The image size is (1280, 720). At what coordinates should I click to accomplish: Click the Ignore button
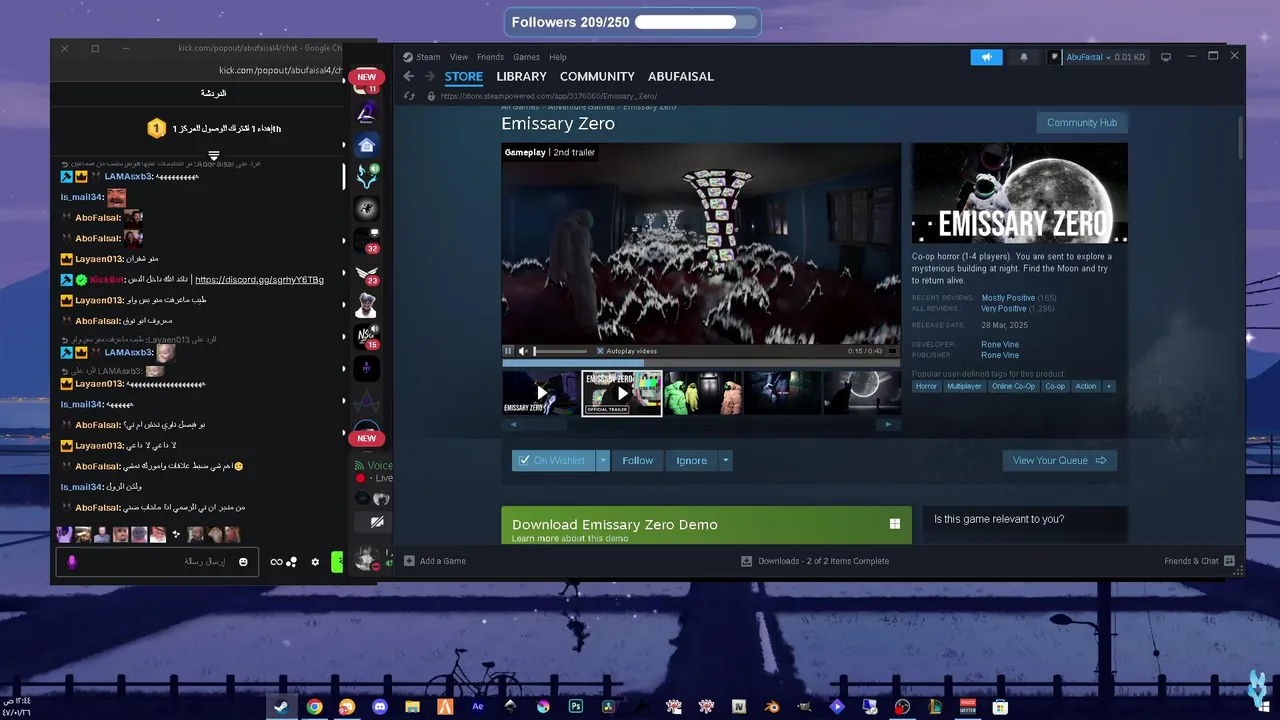691,461
